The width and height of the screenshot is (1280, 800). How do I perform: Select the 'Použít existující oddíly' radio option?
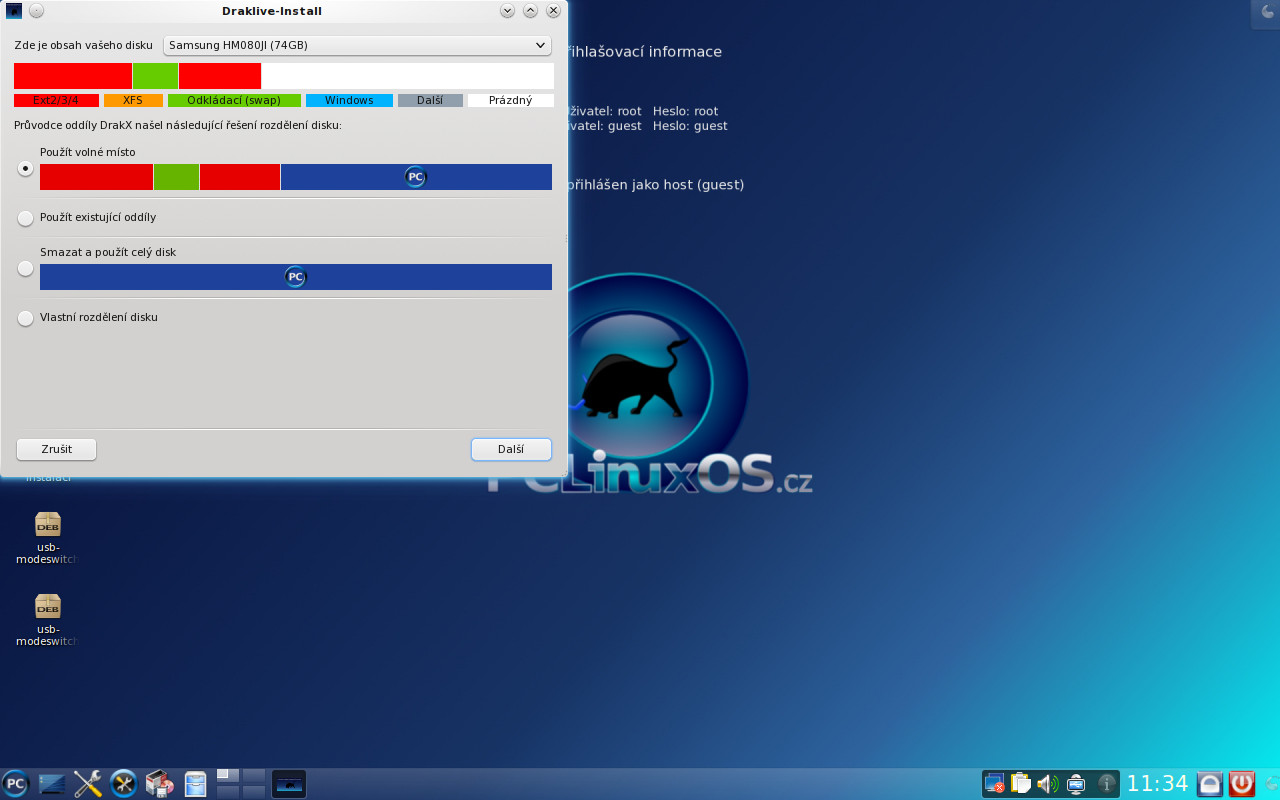point(26,218)
